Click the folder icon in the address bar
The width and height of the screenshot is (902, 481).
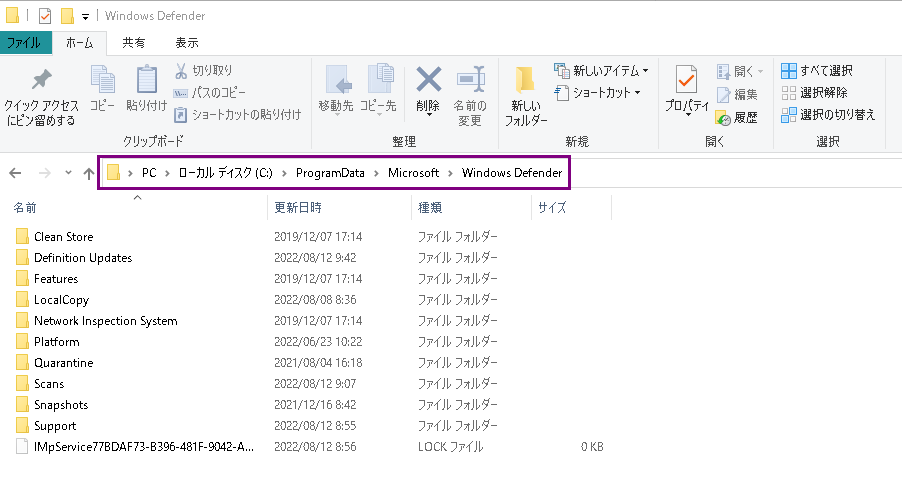click(113, 173)
